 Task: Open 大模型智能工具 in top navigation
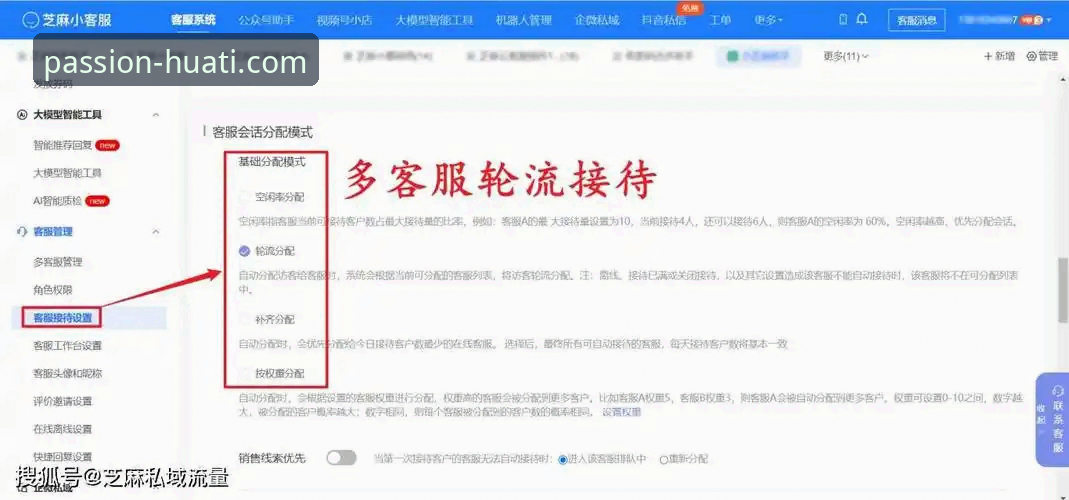[434, 20]
